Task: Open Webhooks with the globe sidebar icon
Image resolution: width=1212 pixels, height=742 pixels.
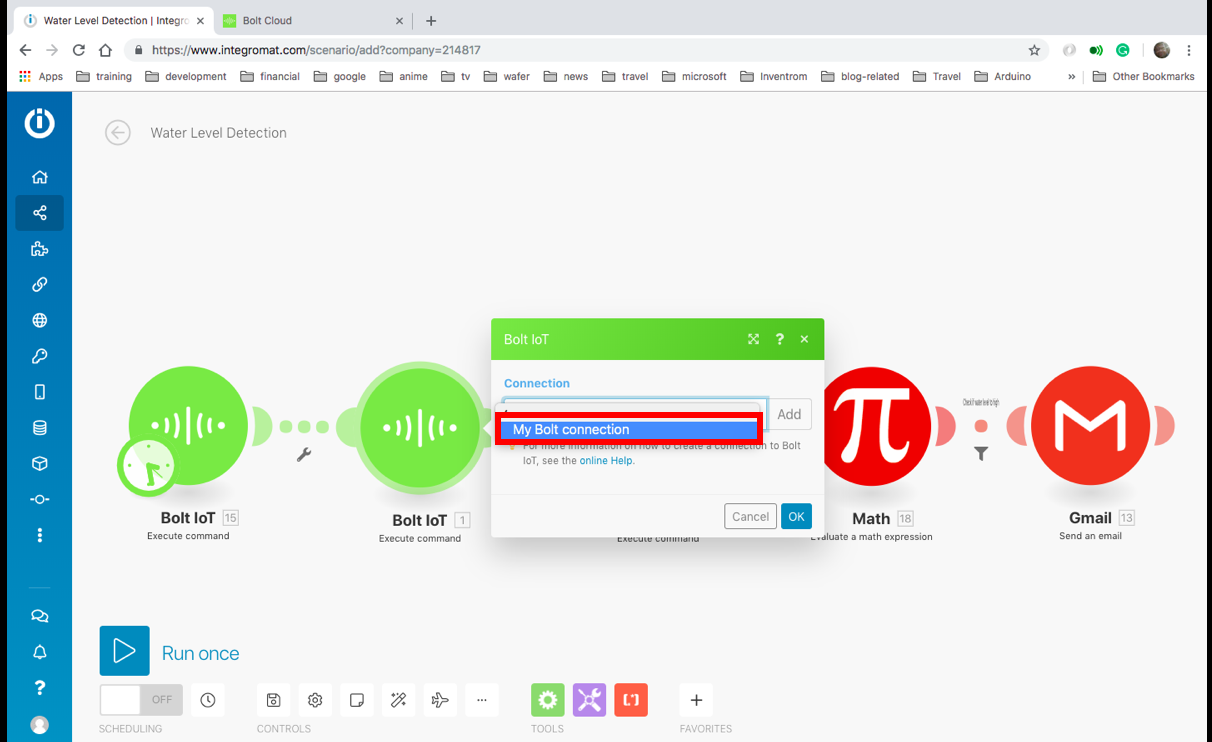Action: [39, 320]
